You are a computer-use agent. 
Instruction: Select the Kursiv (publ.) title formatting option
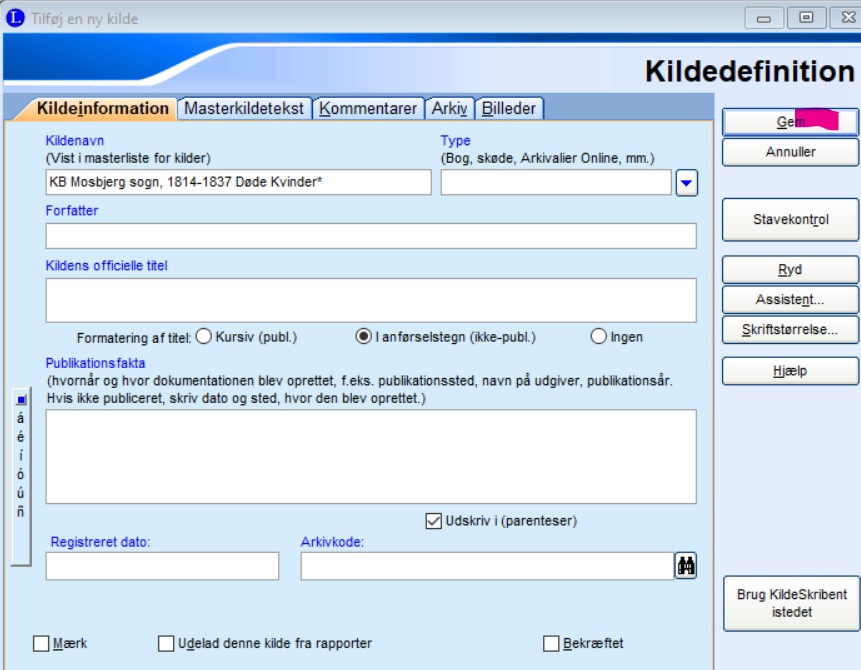coord(204,336)
